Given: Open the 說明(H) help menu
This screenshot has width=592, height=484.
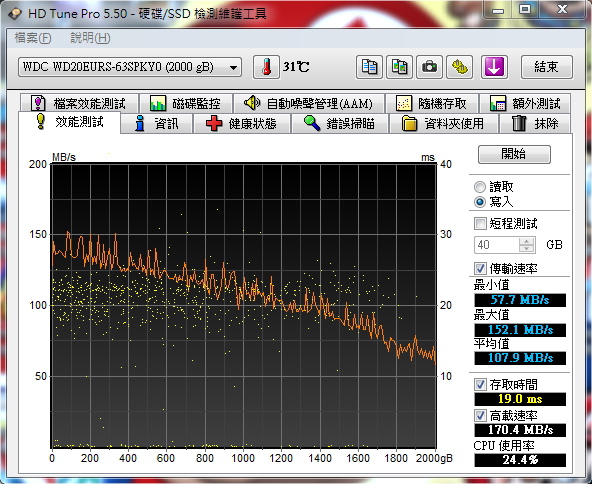Looking at the screenshot, I should [x=90, y=38].
